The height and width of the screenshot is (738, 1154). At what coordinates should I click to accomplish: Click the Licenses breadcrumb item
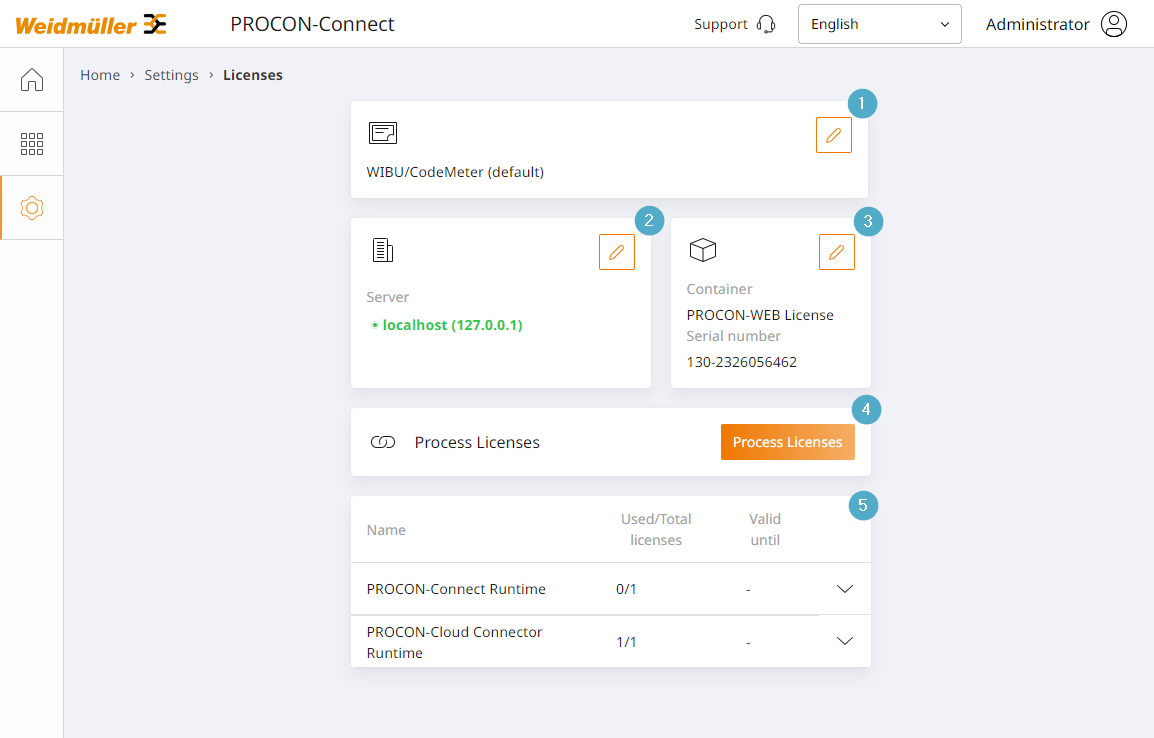[x=252, y=75]
